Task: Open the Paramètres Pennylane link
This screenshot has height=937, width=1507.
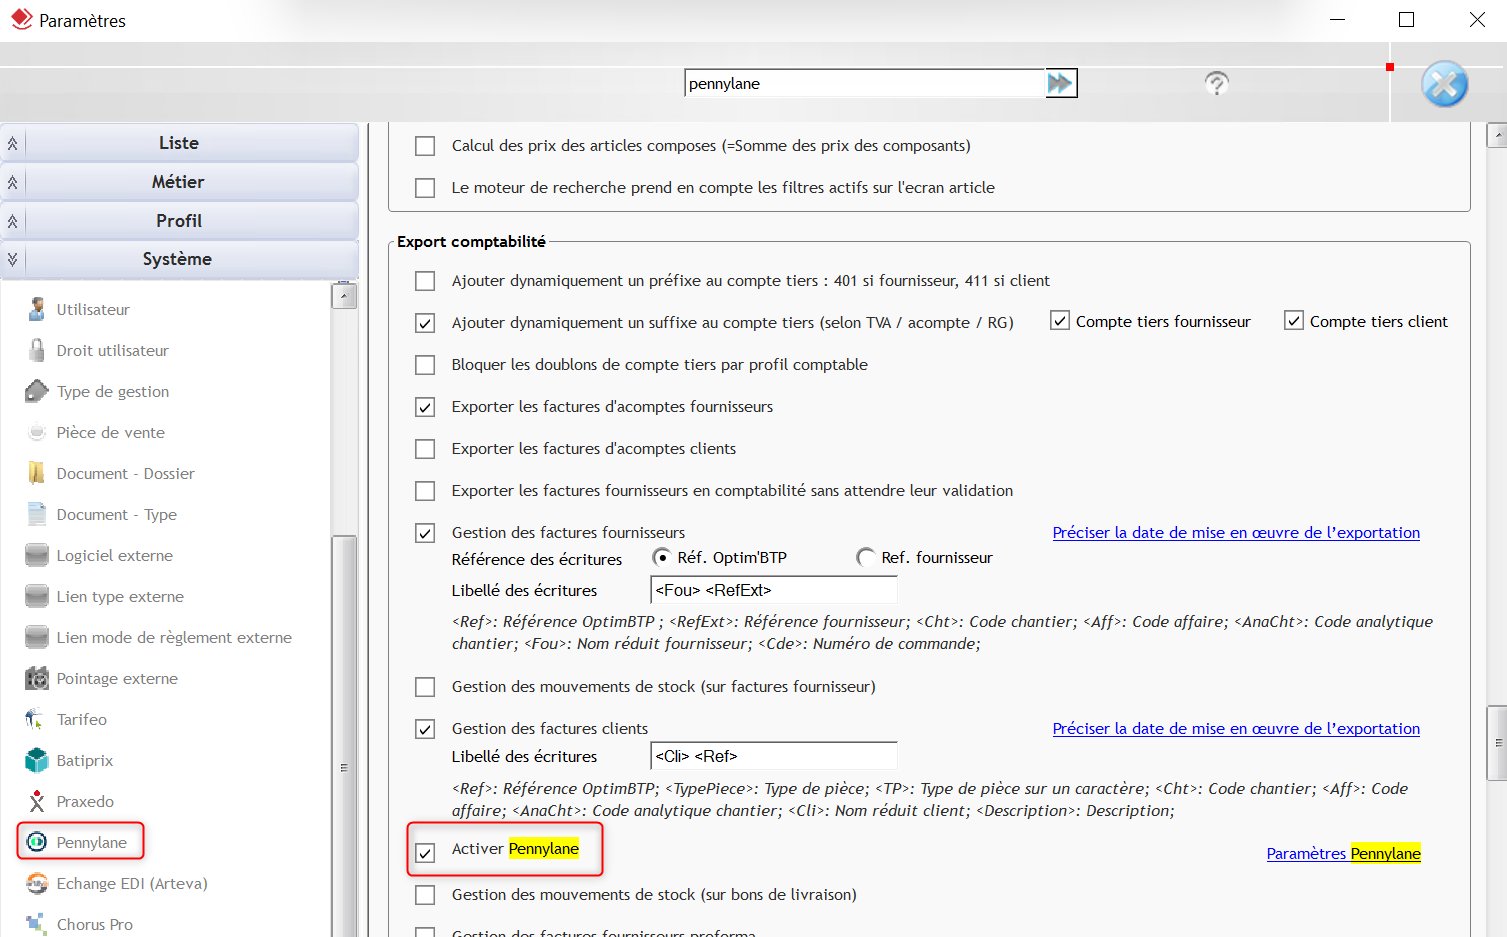Action: click(1343, 853)
